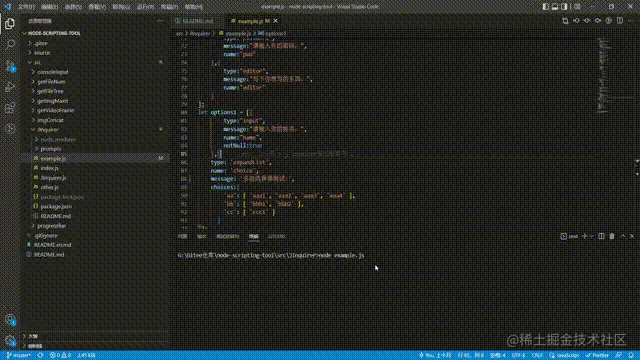Open the new terminal dropdown arrow
The width and height of the screenshot is (640, 360).
tap(591, 236)
